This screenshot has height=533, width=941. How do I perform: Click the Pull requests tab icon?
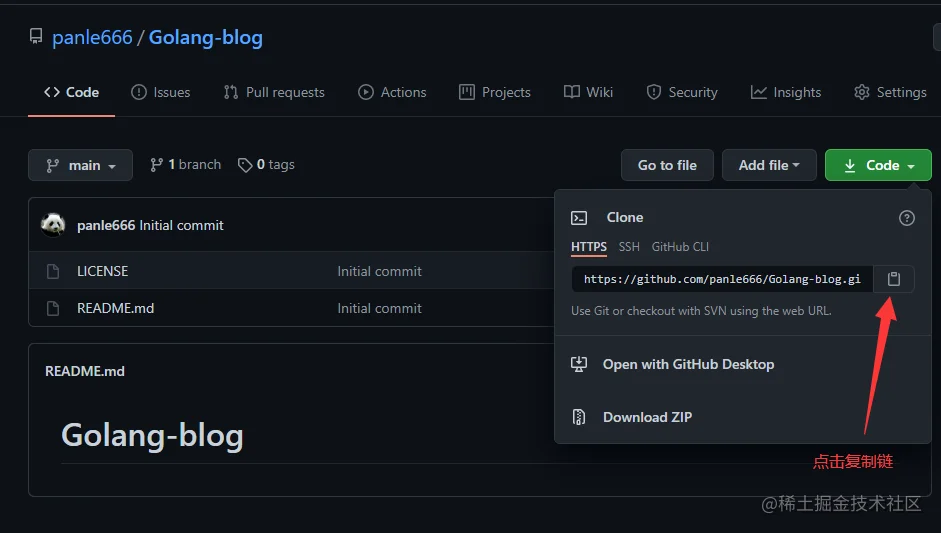(231, 92)
